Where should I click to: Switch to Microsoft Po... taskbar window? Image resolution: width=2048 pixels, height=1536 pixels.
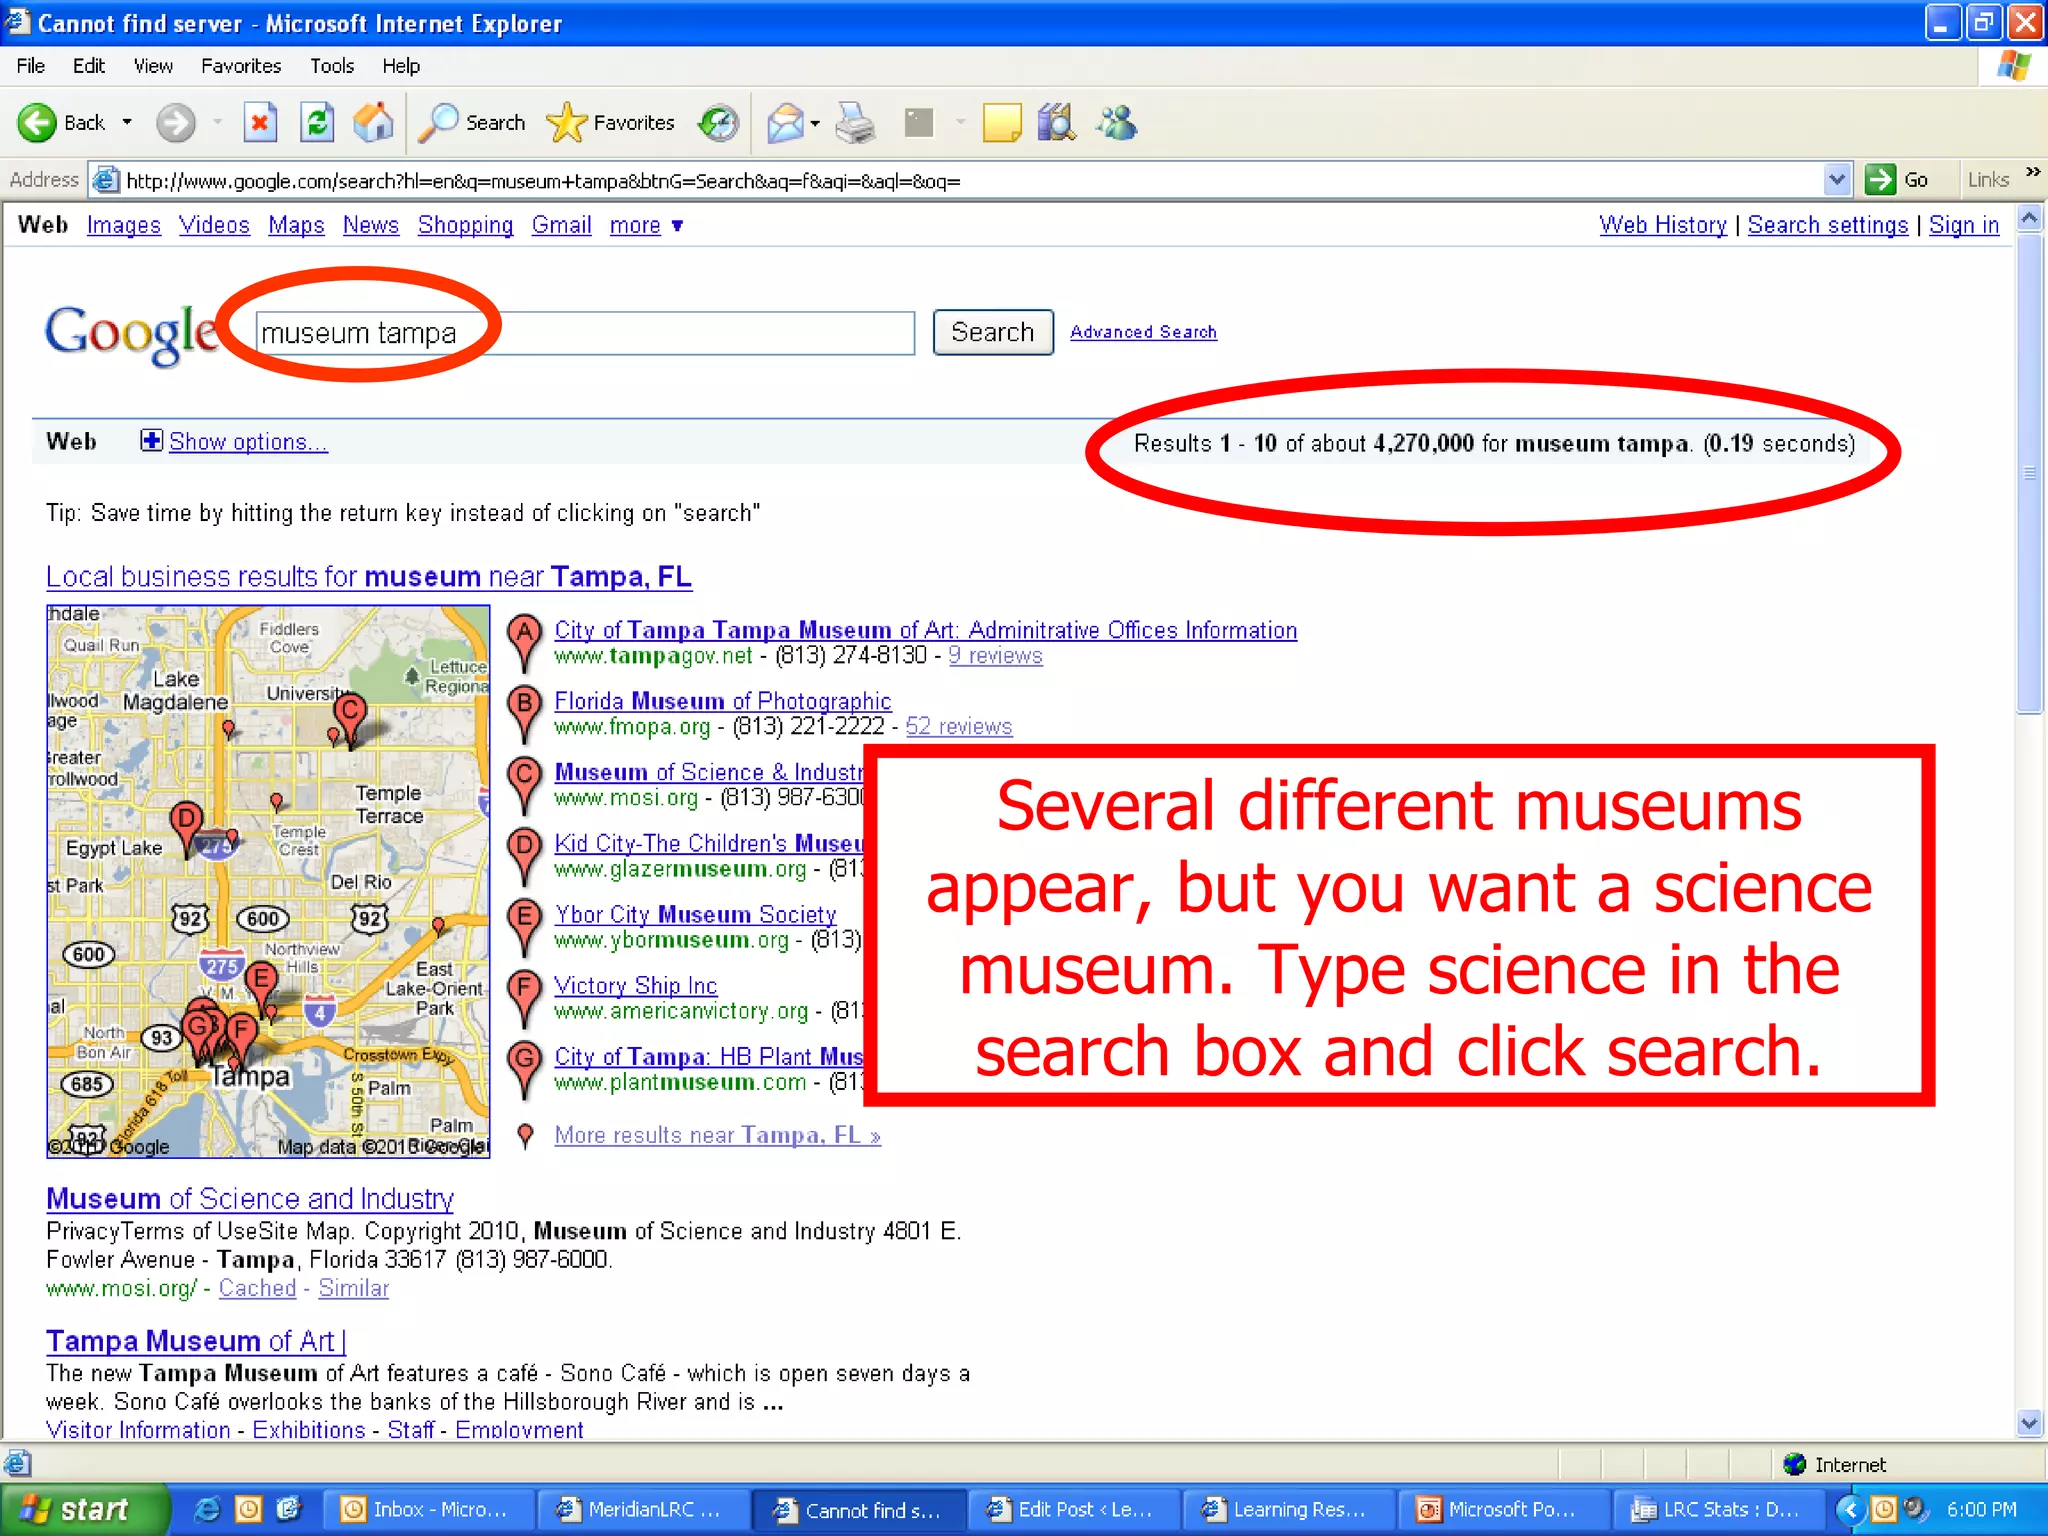pos(1503,1509)
